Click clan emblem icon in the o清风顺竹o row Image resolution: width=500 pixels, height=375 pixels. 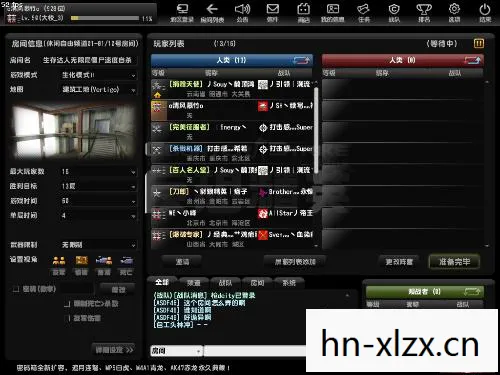[263, 106]
